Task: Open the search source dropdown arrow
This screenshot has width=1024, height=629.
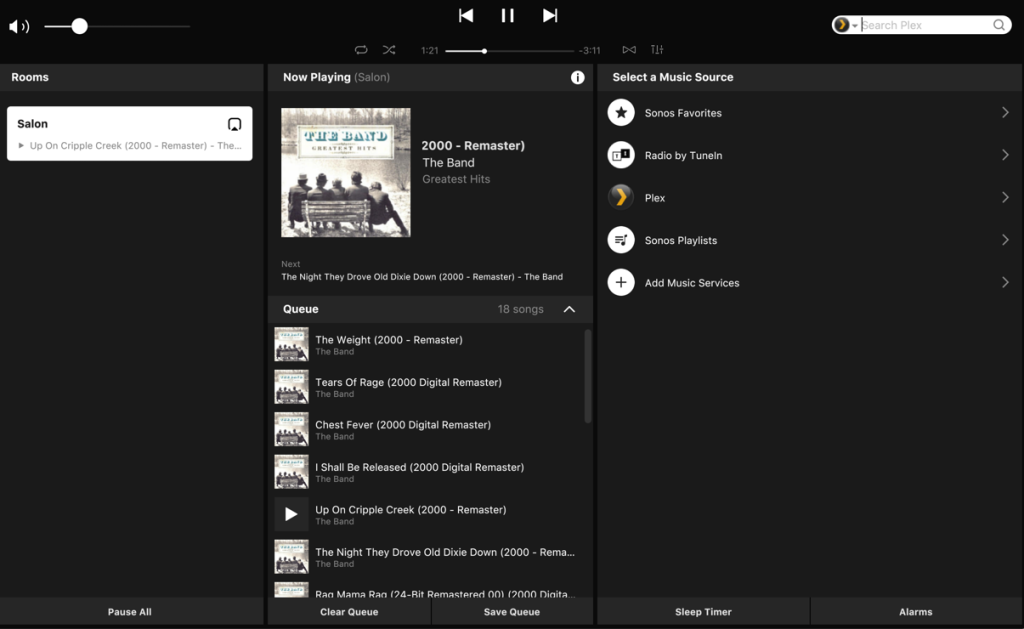Action: [x=854, y=25]
